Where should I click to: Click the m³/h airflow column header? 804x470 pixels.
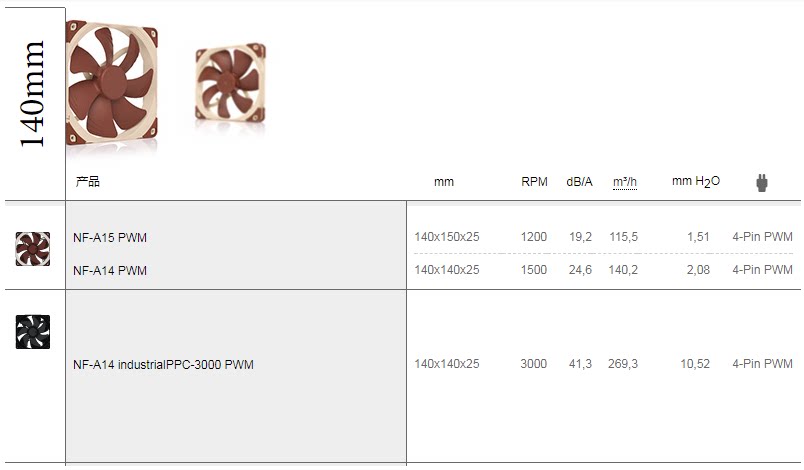[x=625, y=182]
